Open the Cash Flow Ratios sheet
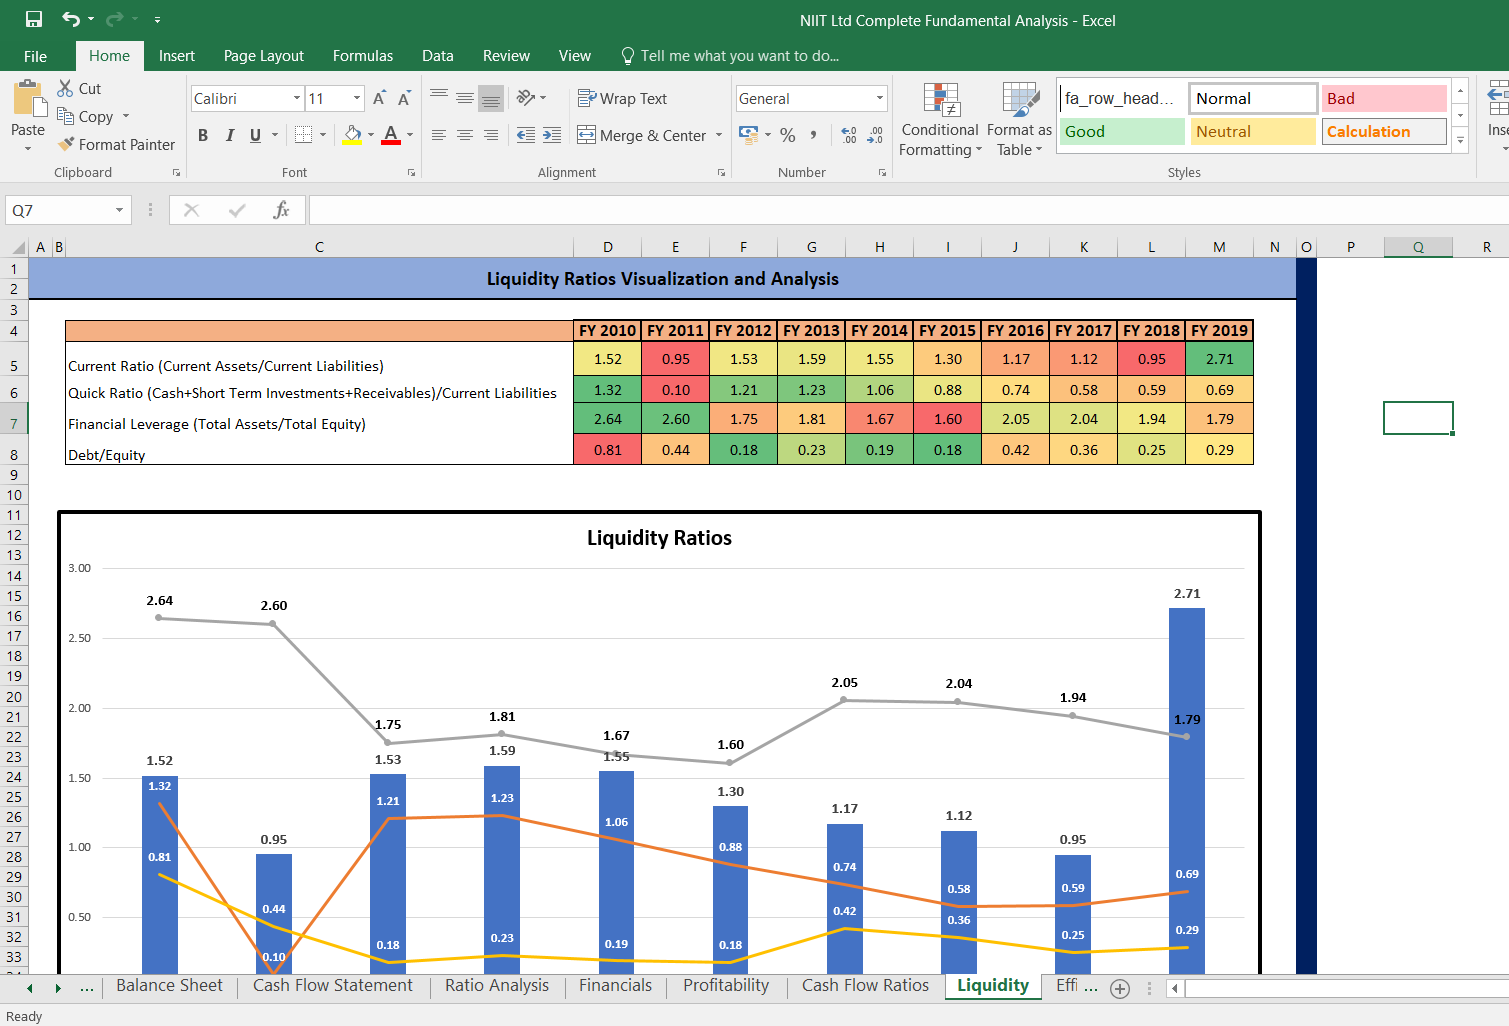Image resolution: width=1509 pixels, height=1026 pixels. 866,985
